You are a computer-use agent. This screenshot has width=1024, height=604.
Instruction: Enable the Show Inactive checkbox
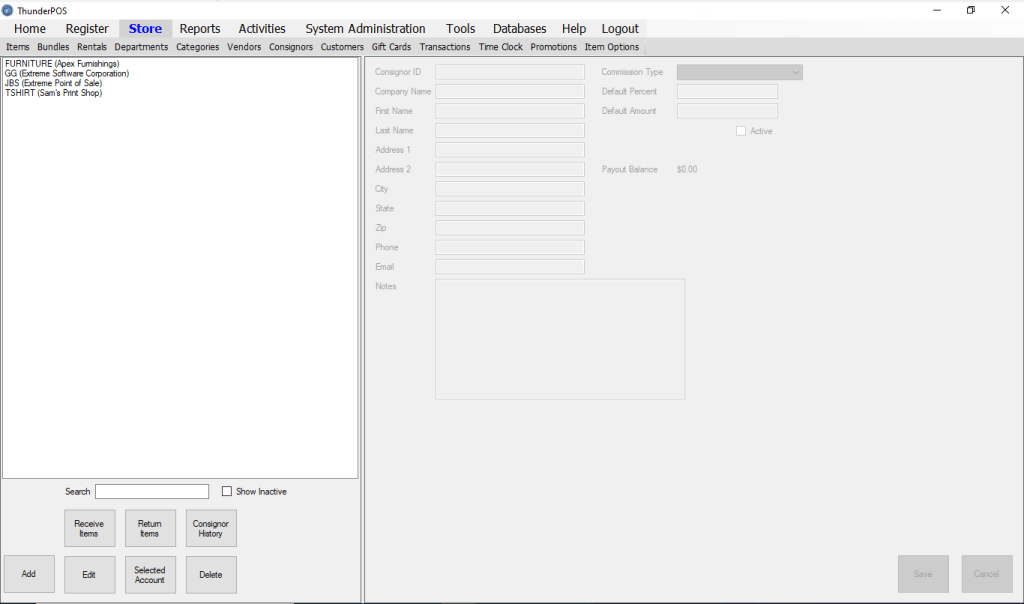tap(226, 491)
